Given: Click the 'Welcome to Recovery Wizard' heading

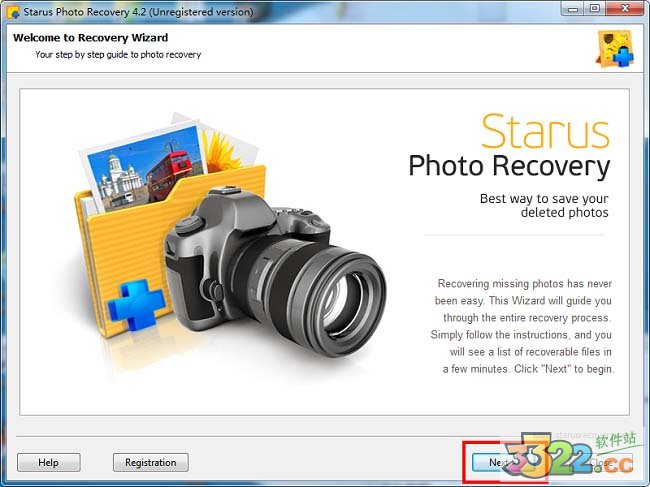Looking at the screenshot, I should 90,38.
